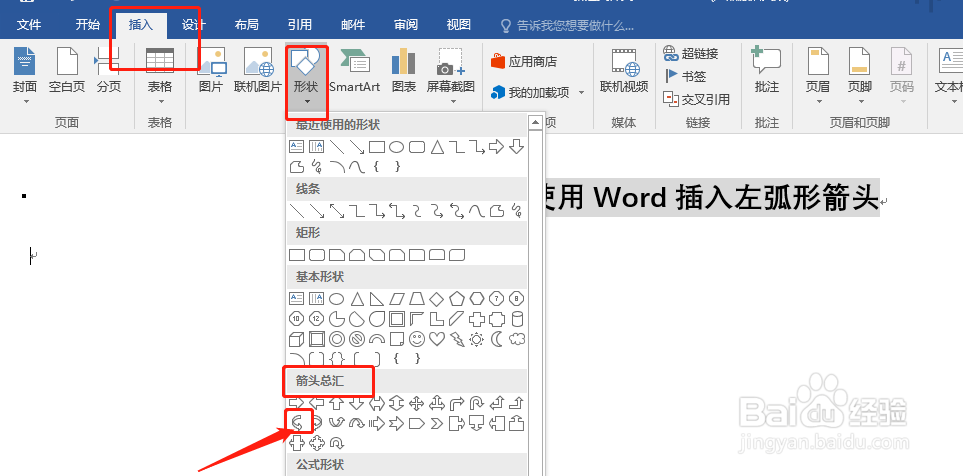Pick the heart shape in basic shapes
Screen dimensions: 963x476
coord(436,338)
